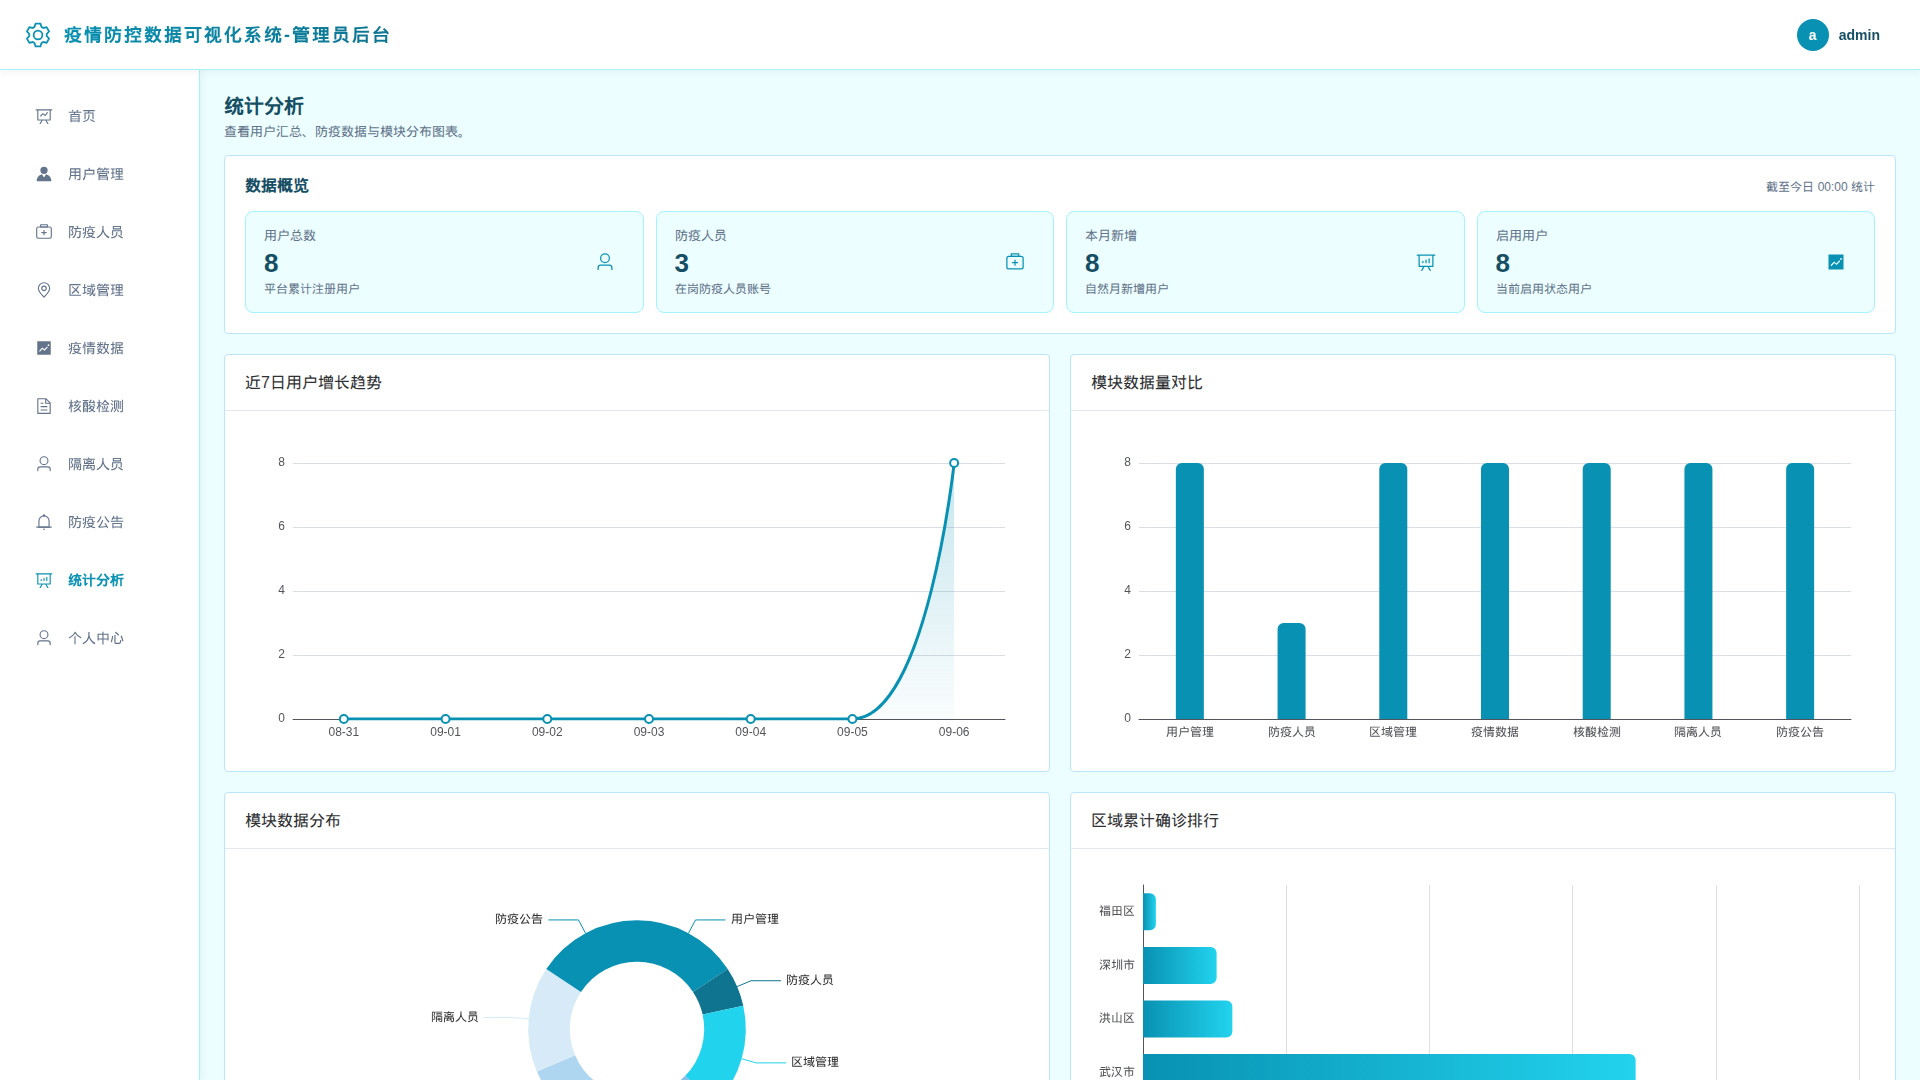Image resolution: width=1920 pixels, height=1080 pixels.
Task: Click the presentation icon on 本月新增 card
Action: [1426, 262]
